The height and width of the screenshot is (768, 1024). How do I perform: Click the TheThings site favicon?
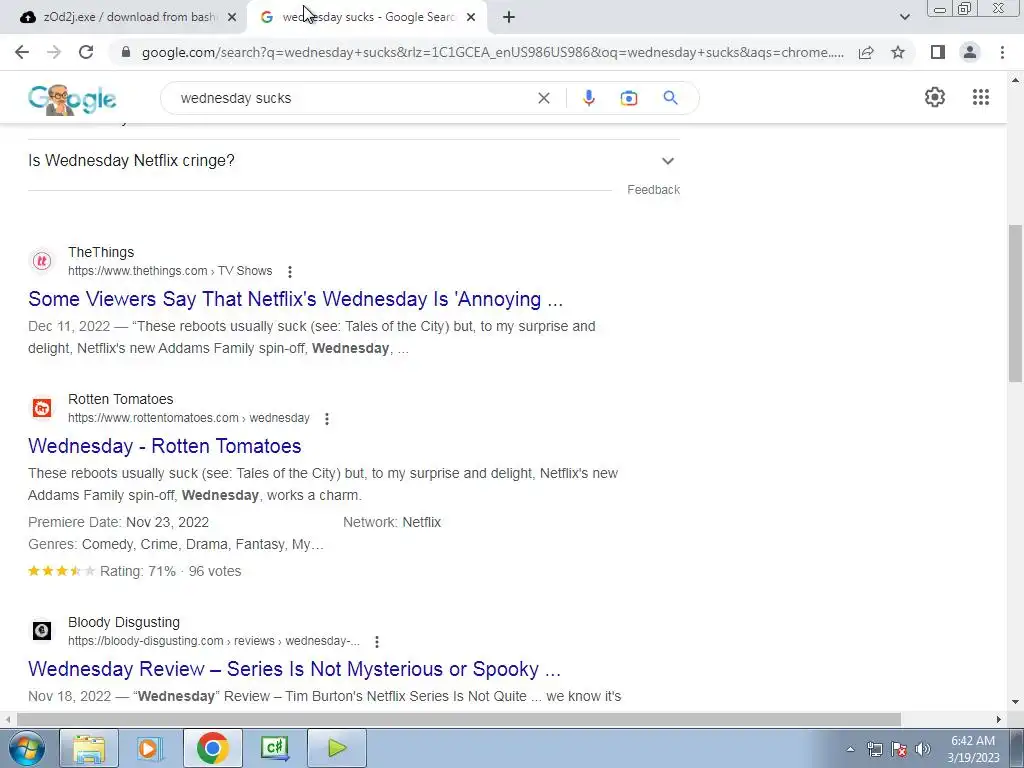[x=42, y=261]
